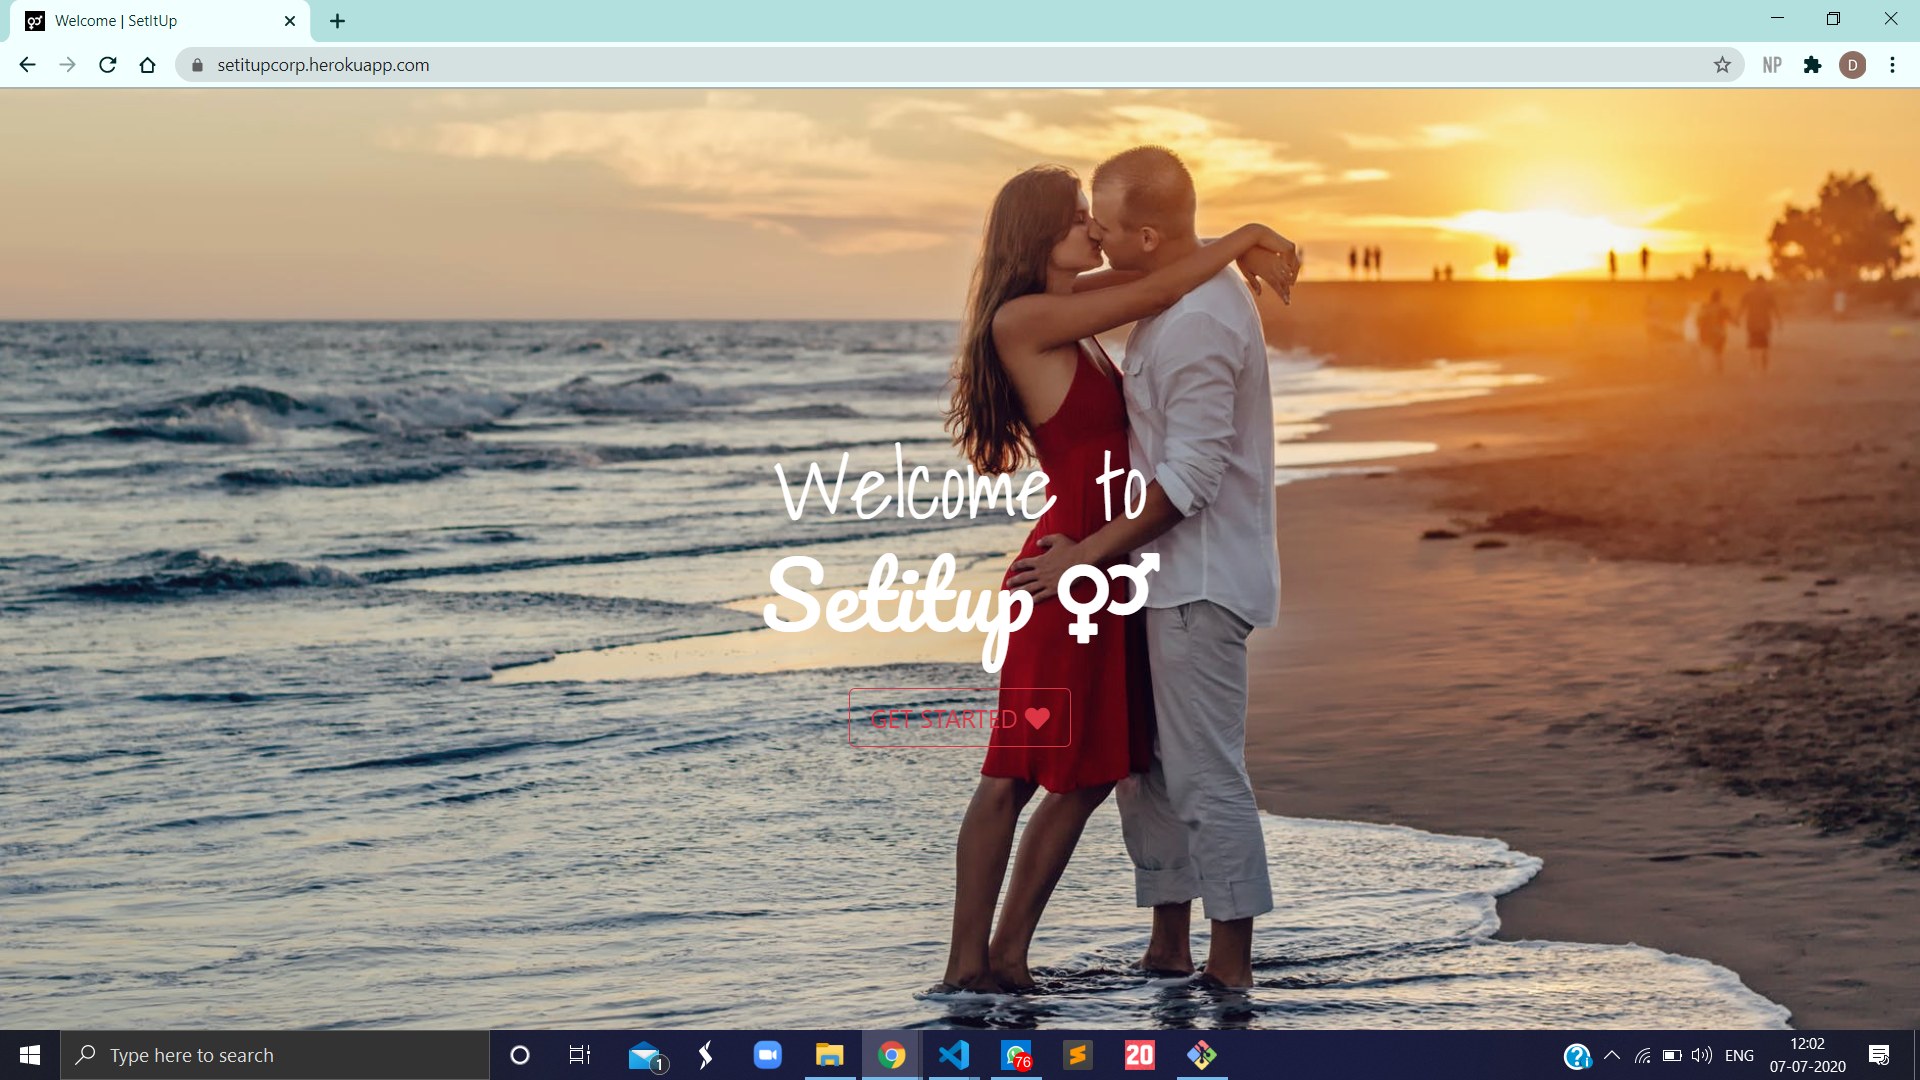Open the browser home page icon
This screenshot has height=1080, width=1920.
(x=148, y=65)
